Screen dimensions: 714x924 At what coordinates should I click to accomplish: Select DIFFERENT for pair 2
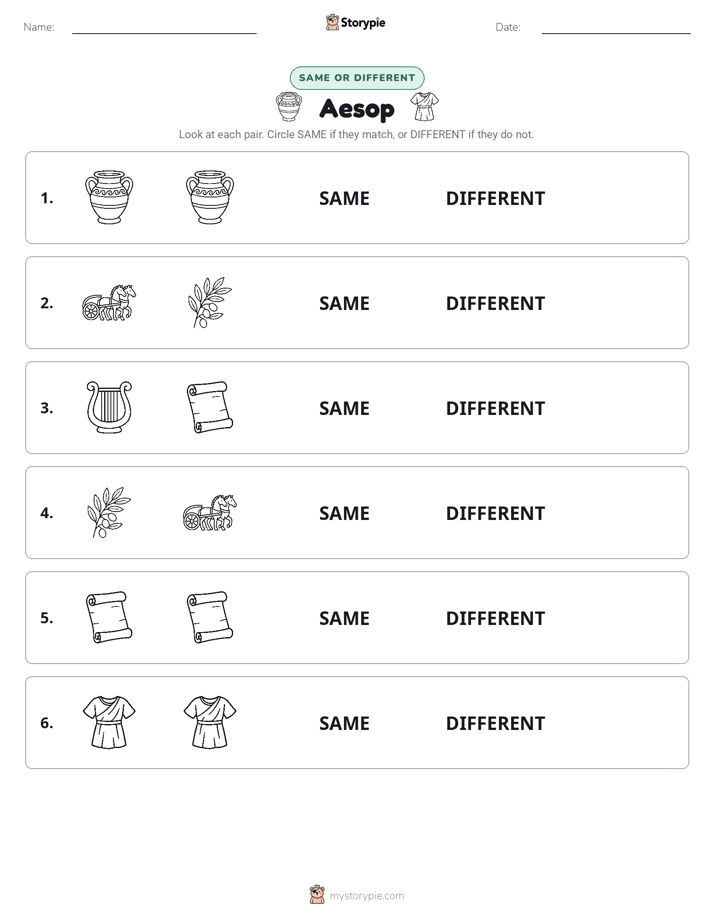[x=495, y=303]
